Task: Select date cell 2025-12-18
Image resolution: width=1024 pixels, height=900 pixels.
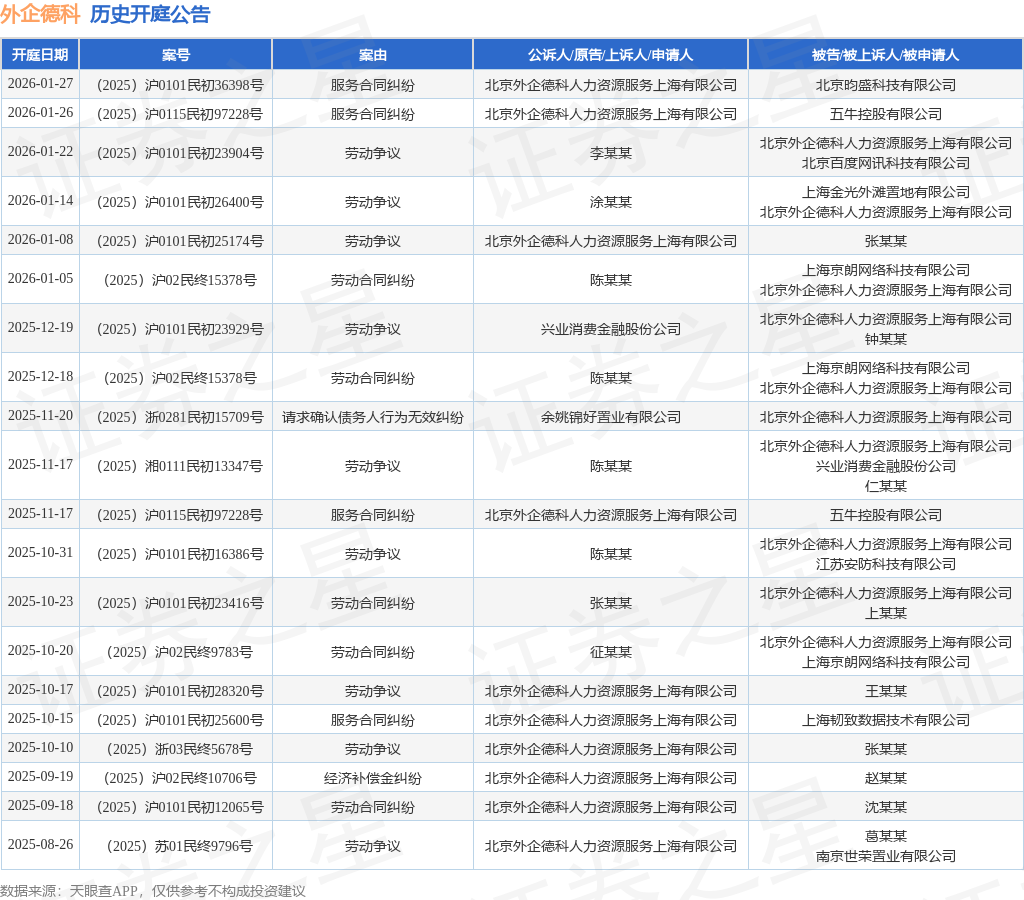Action: coord(40,377)
